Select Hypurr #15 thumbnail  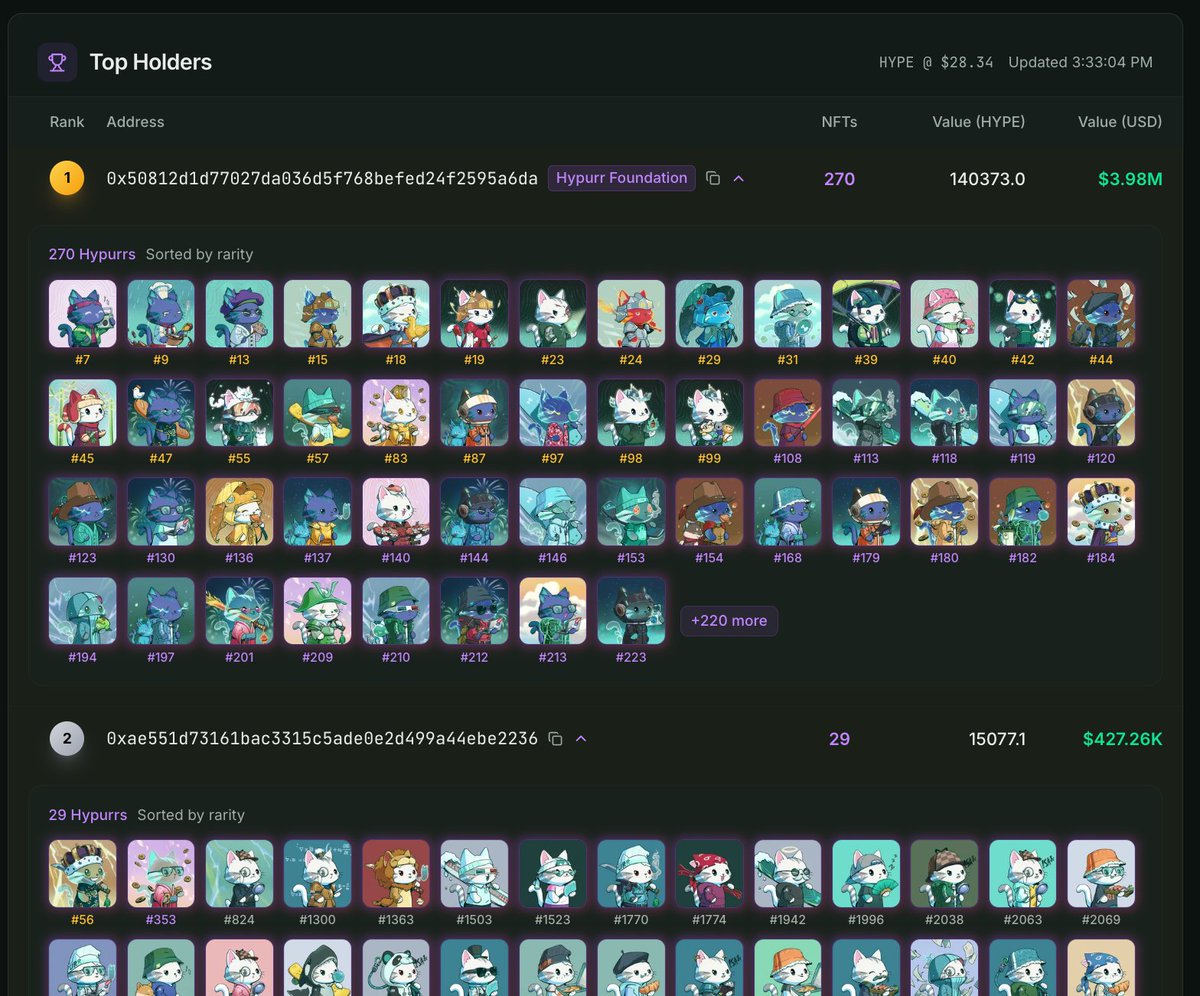click(x=318, y=313)
